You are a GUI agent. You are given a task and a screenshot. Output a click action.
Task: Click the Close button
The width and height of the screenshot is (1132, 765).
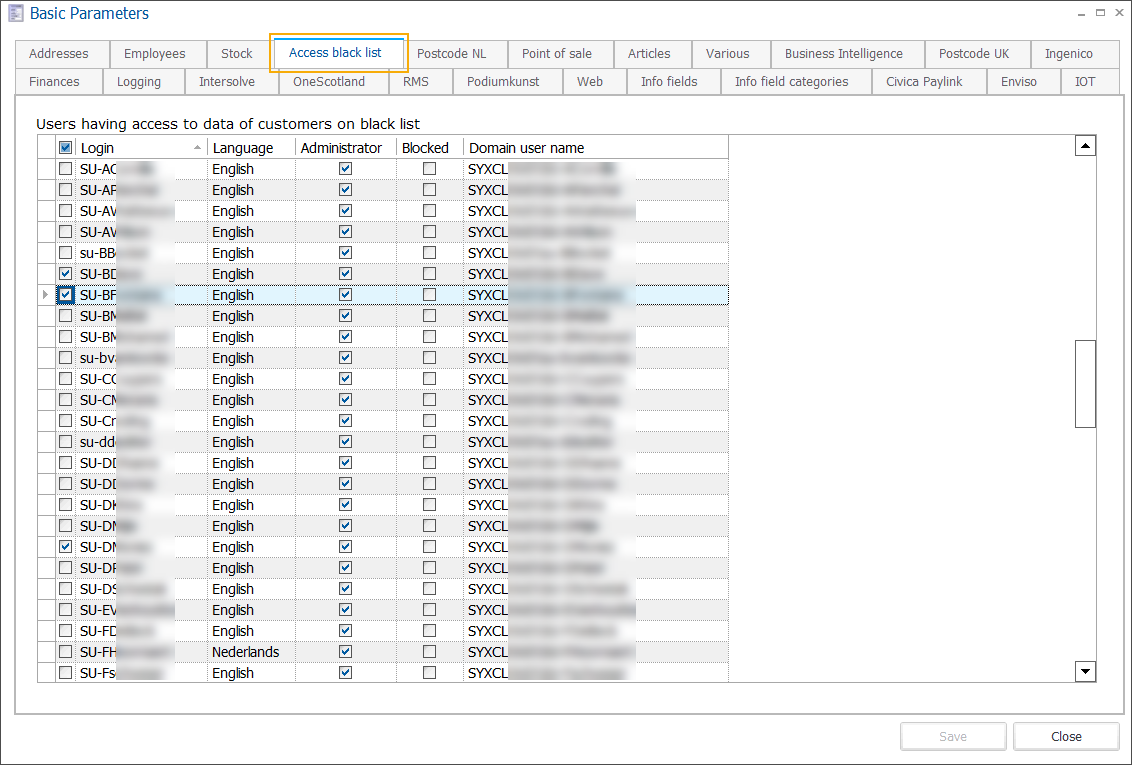coord(1065,735)
